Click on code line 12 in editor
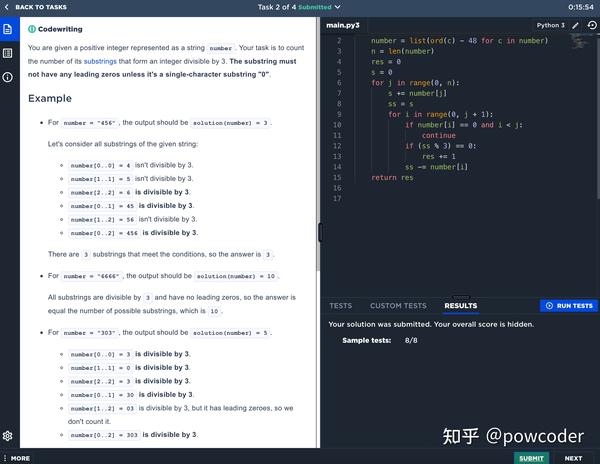This screenshot has height=464, width=600. coord(440,146)
